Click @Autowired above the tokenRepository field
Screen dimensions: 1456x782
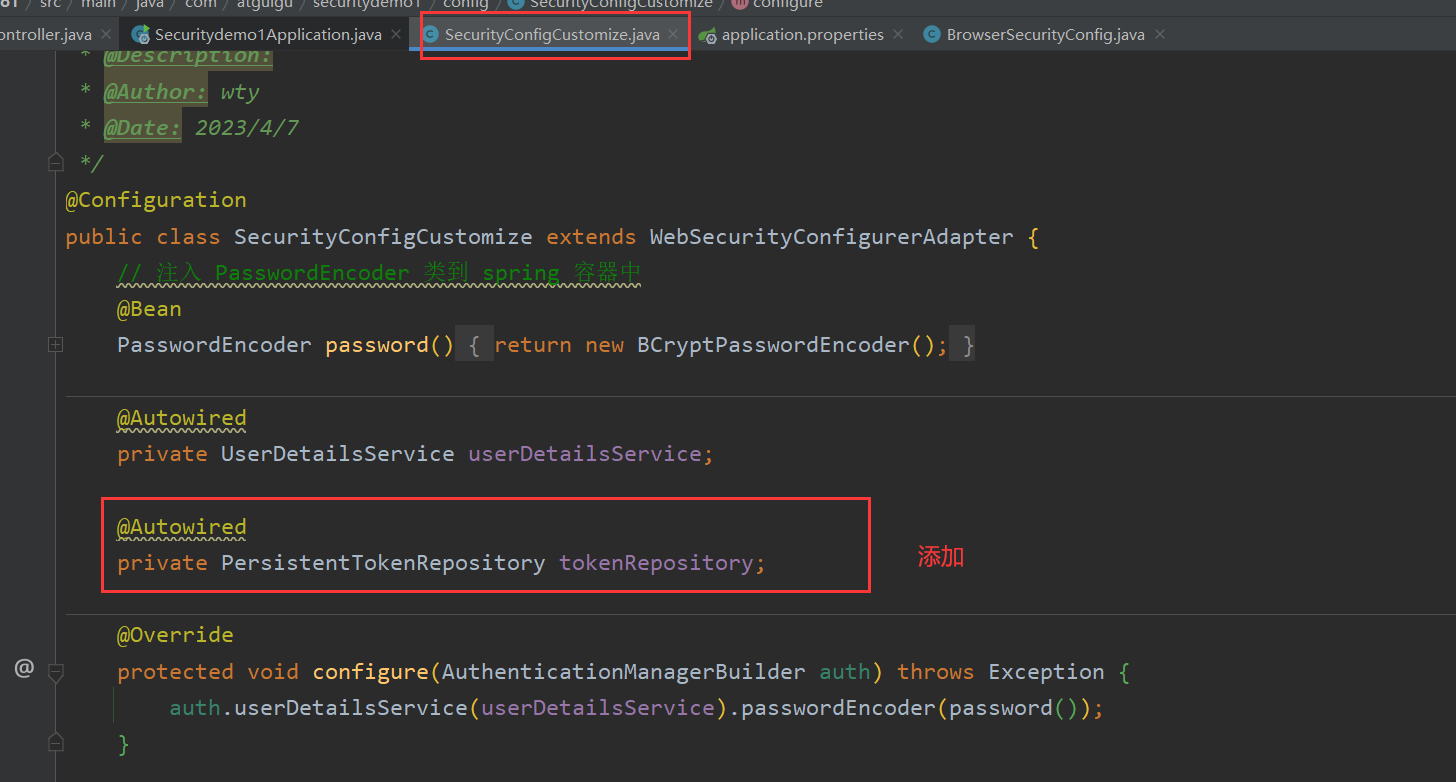point(181,527)
